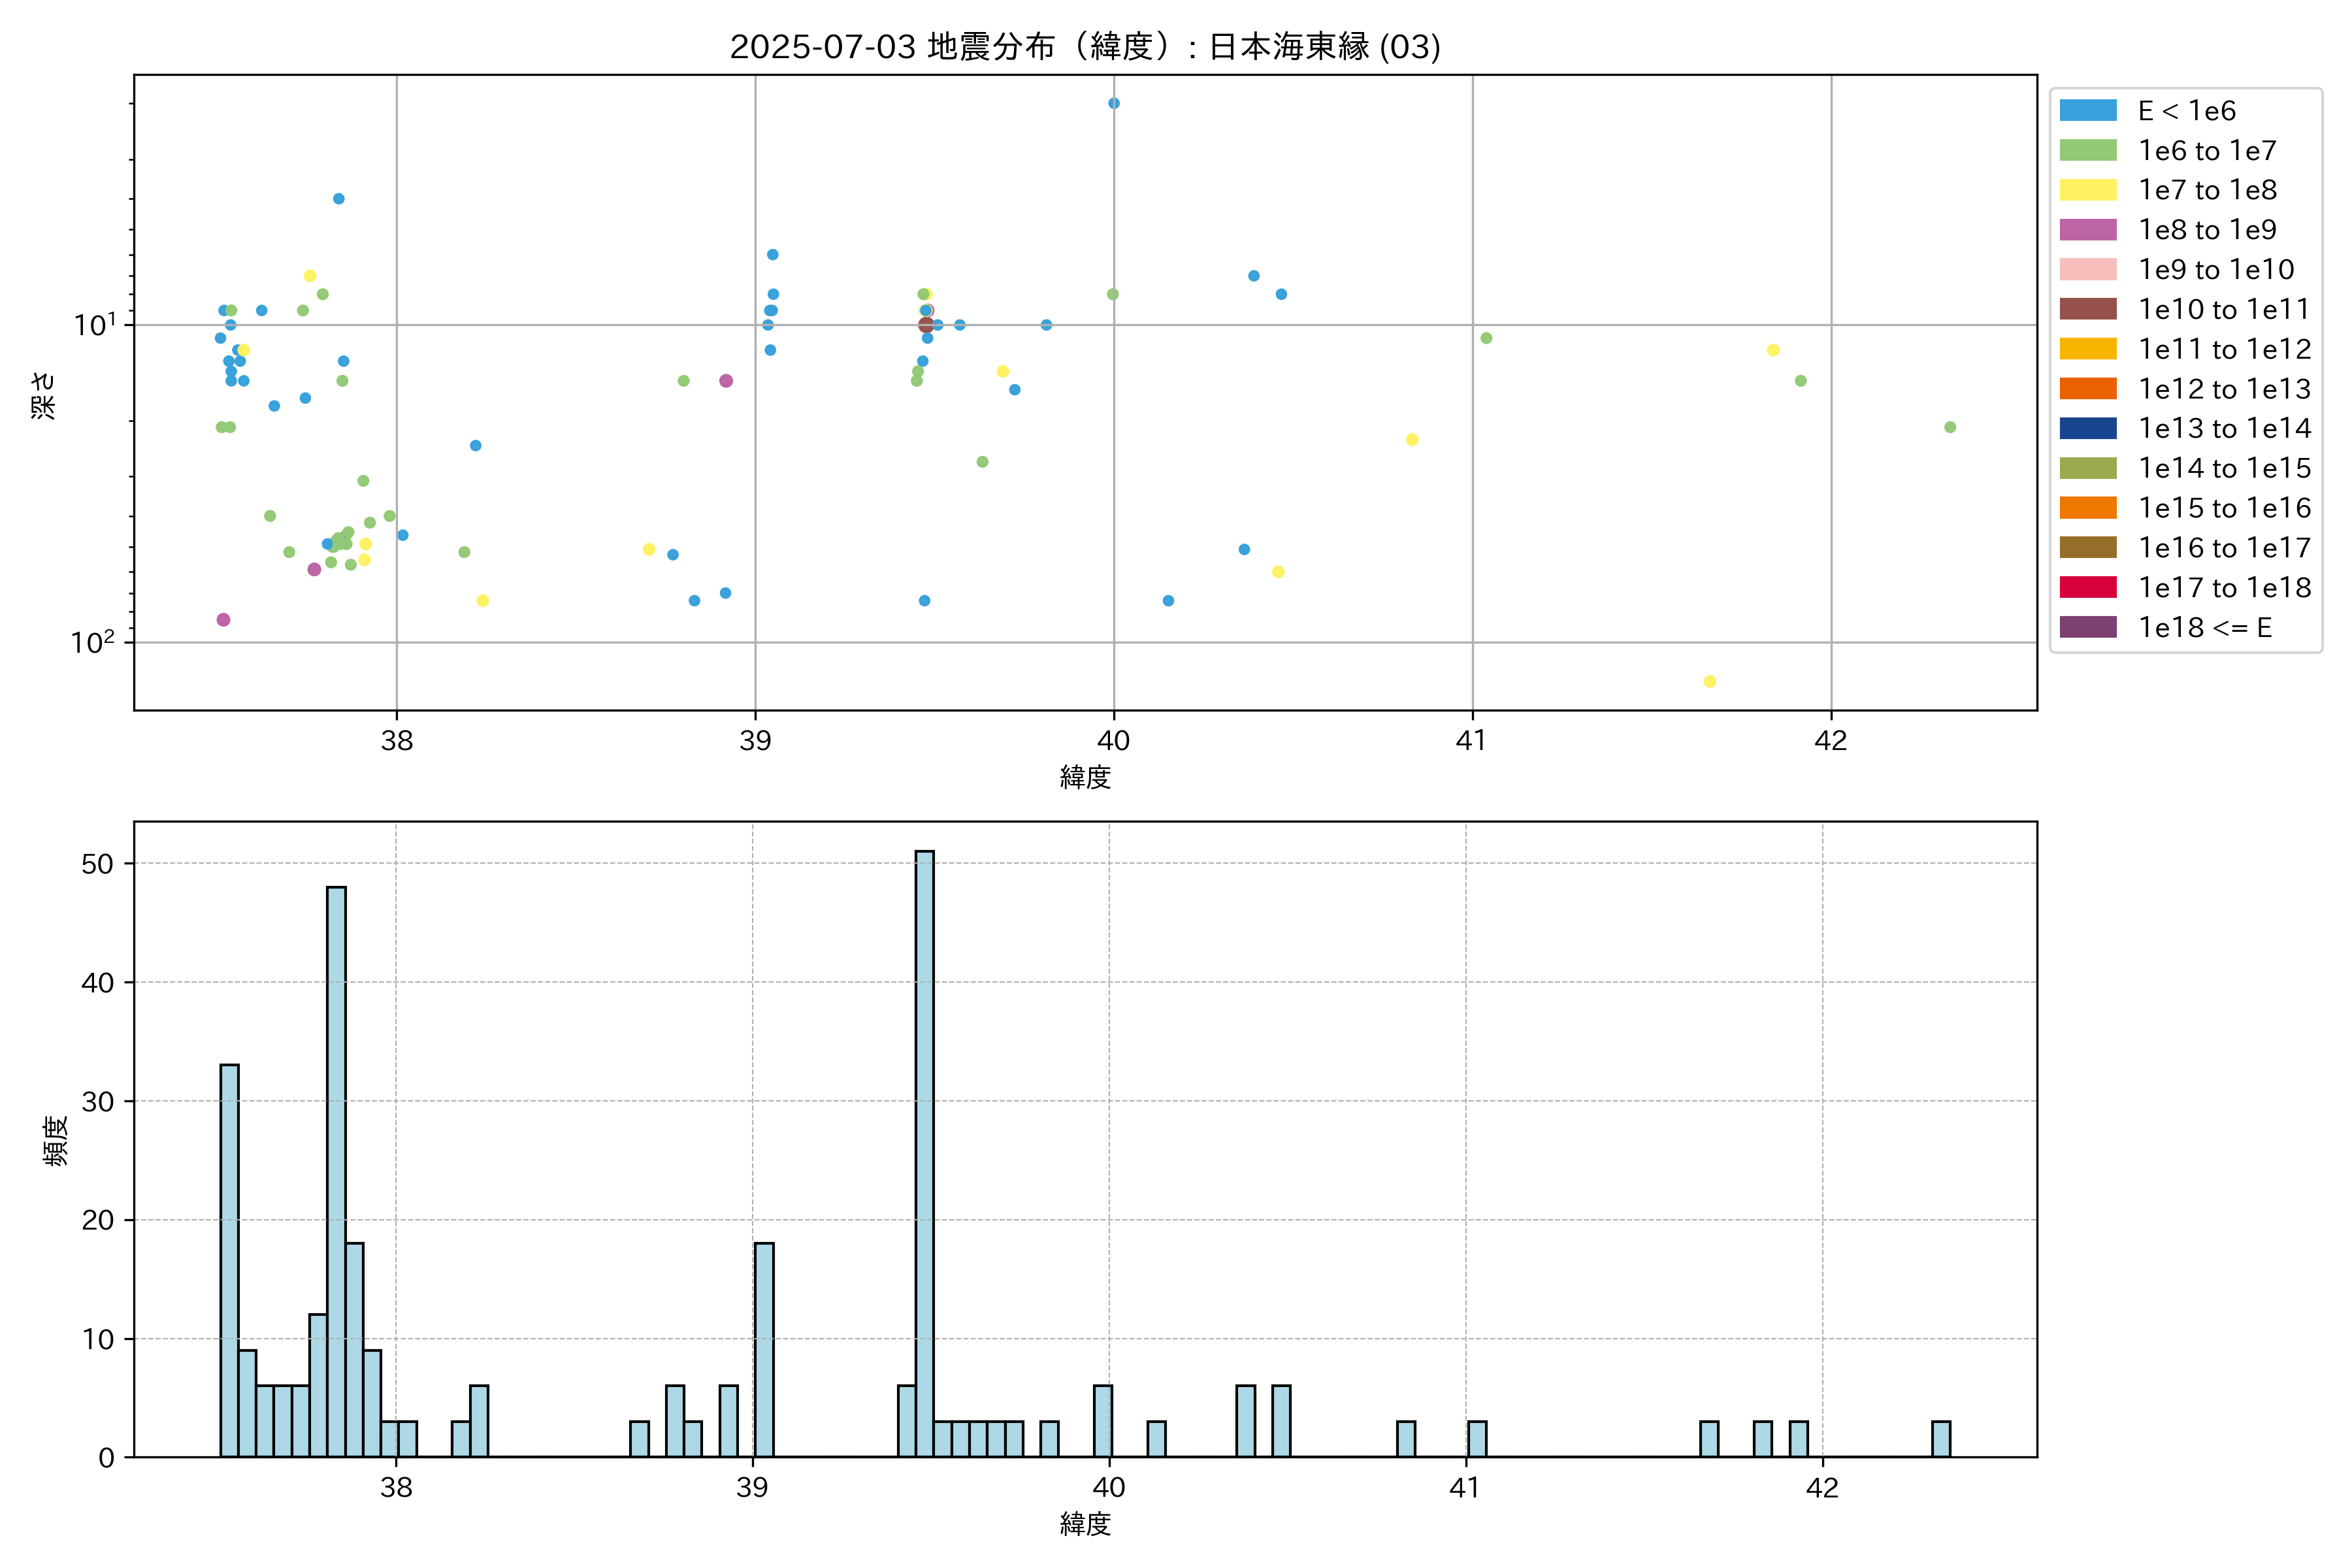Click the '頻度' y-axis label on histogram
The image size is (2352, 1568).
56,1140
